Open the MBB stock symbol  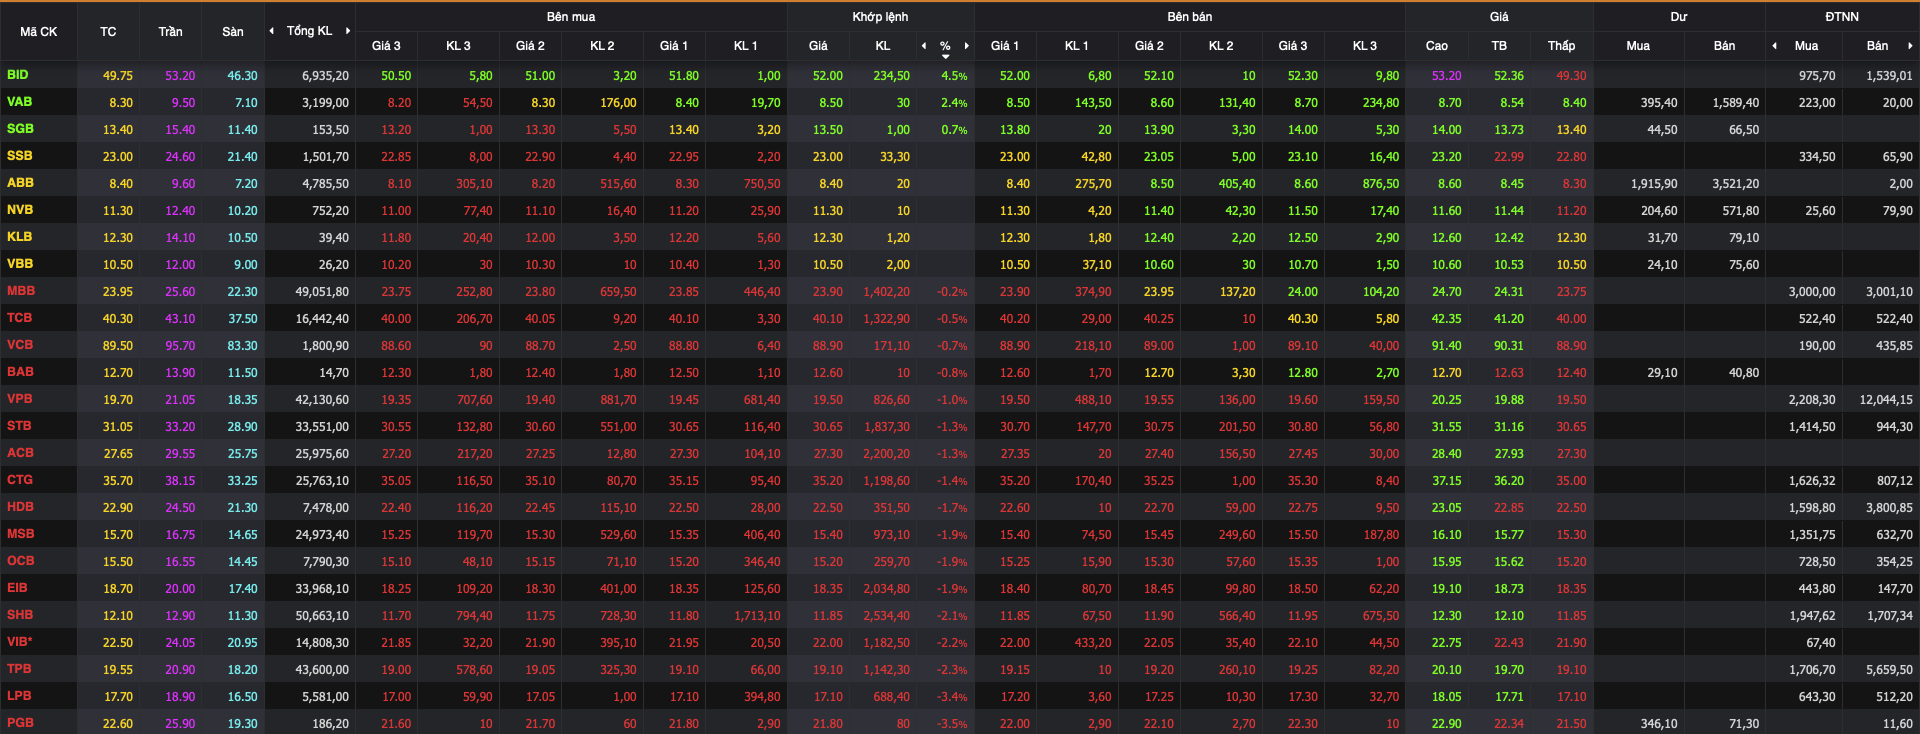pyautogui.click(x=21, y=291)
